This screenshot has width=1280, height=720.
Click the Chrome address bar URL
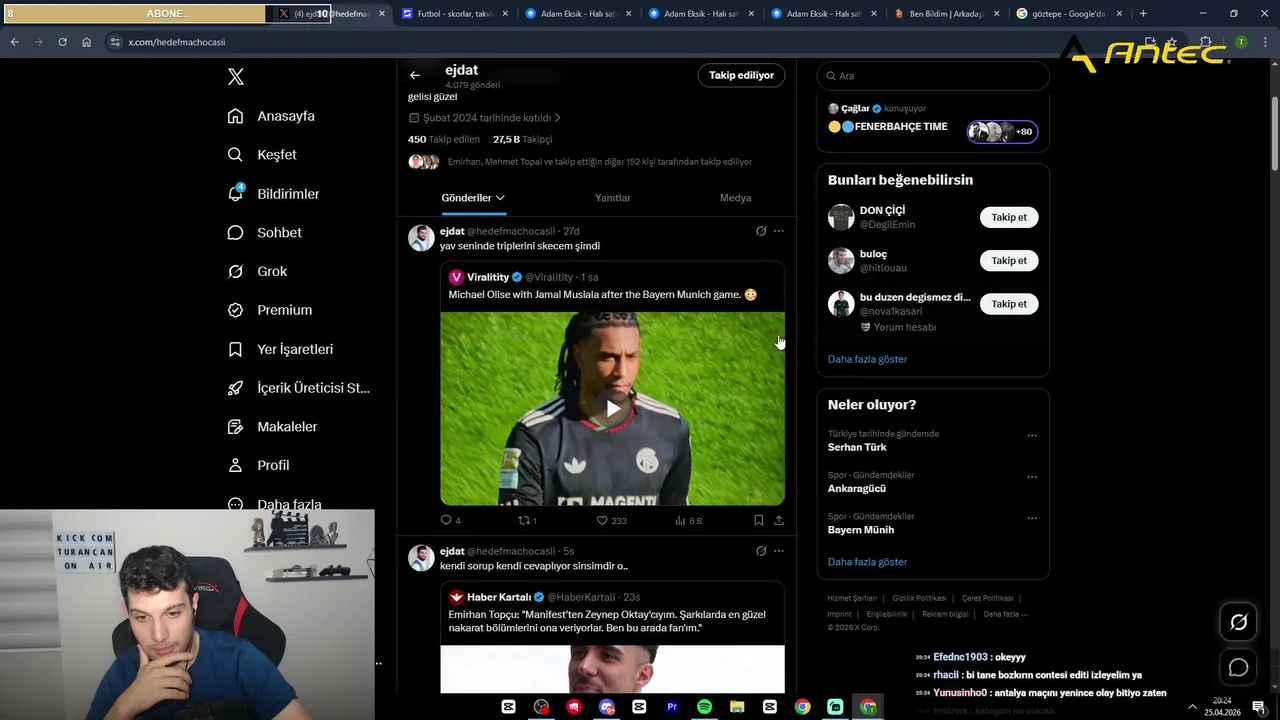pos(176,42)
